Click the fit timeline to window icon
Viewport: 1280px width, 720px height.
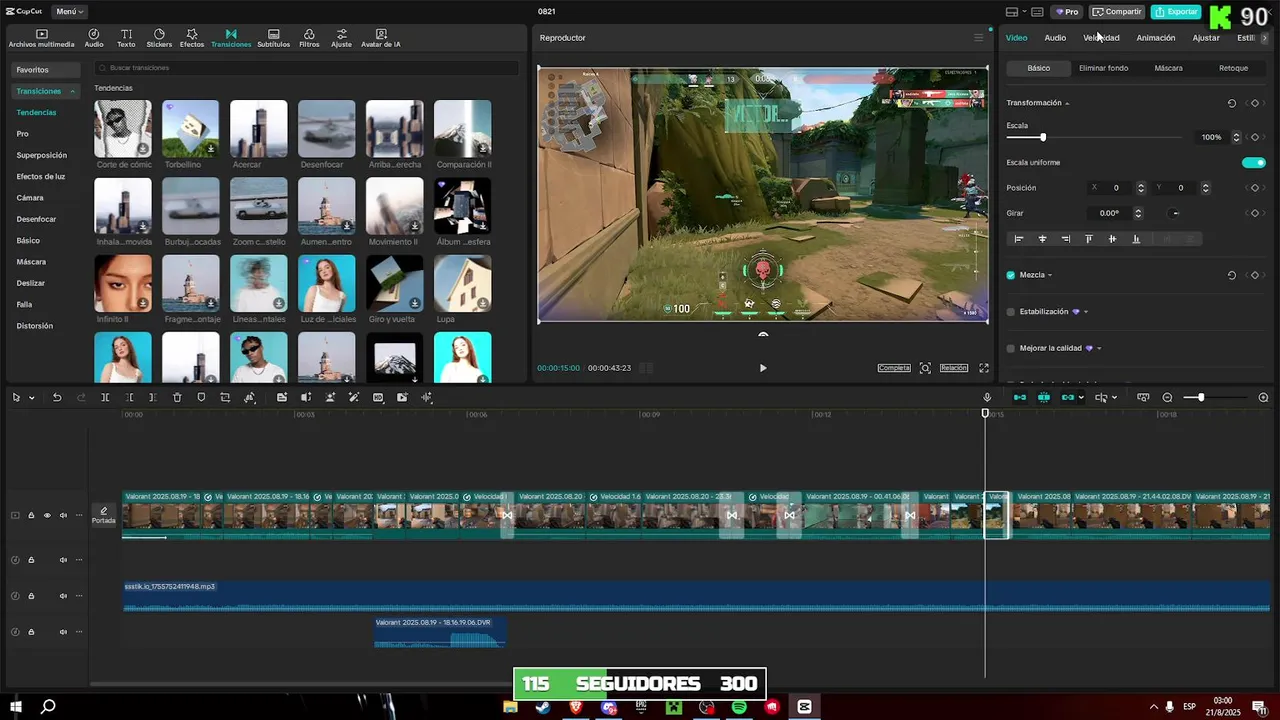[1143, 397]
